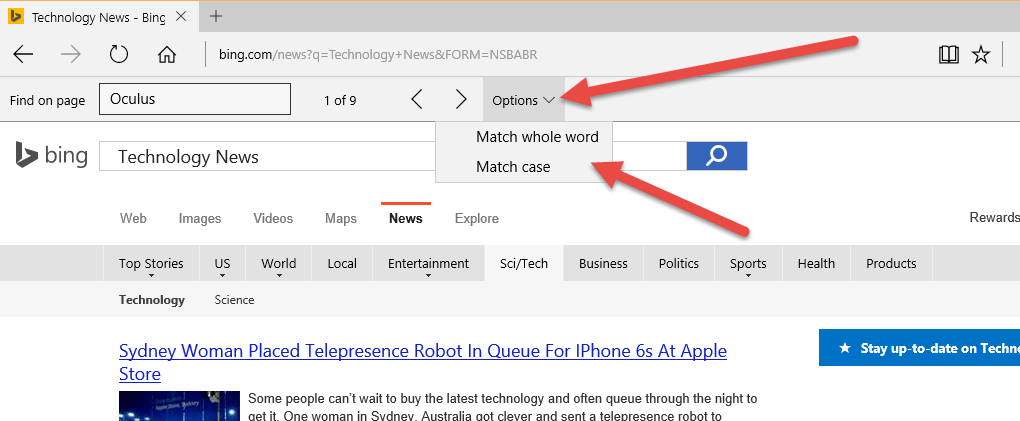
Task: Switch to Images search tab
Action: 200,219
